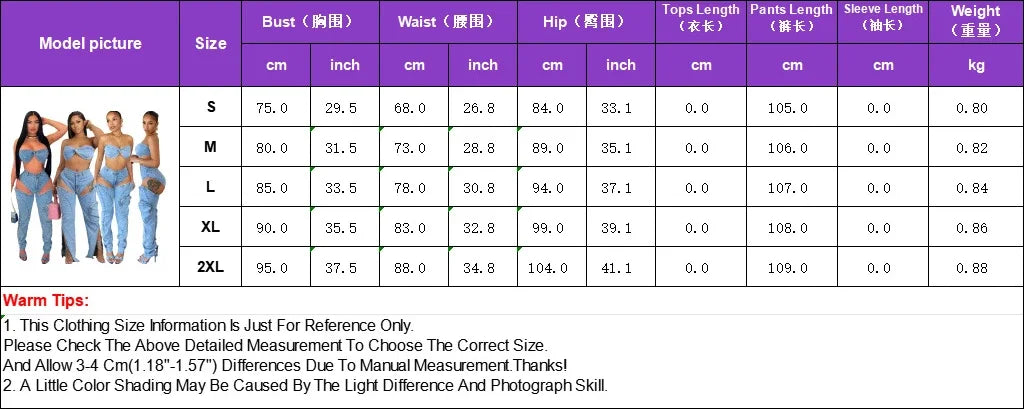Click the 2XL size row label
Viewport: 1024px width, 409px height.
click(x=210, y=267)
